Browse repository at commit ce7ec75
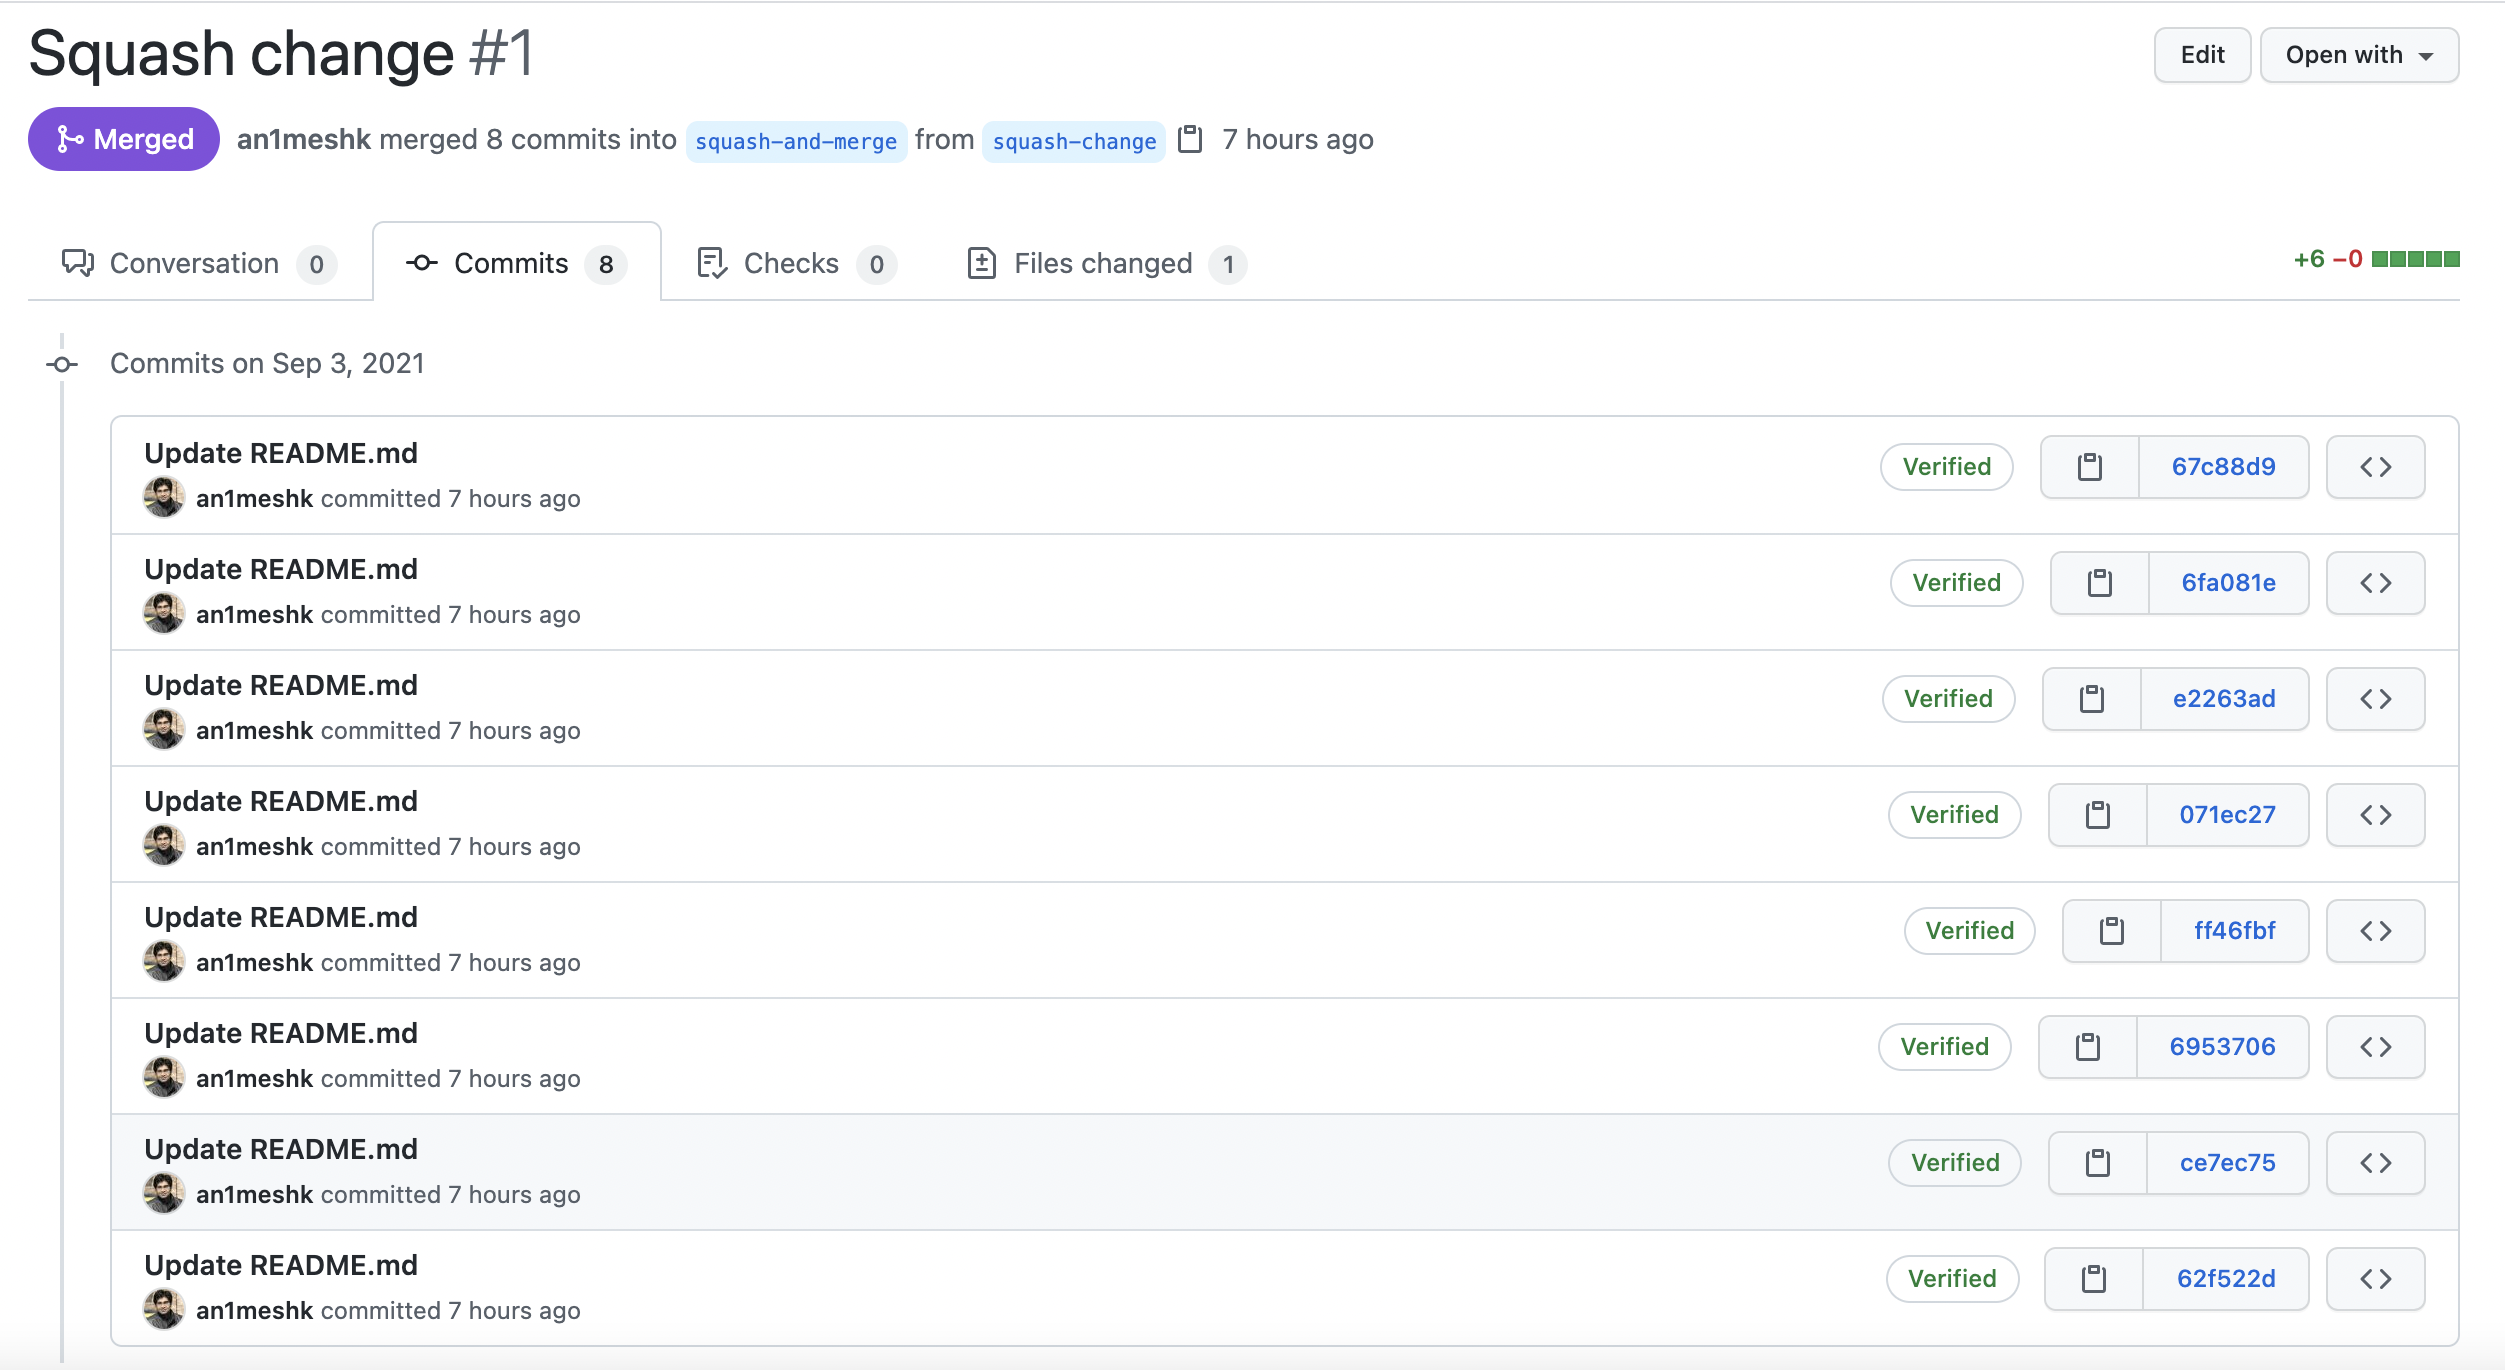Image resolution: width=2505 pixels, height=1370 pixels. 2375,1163
